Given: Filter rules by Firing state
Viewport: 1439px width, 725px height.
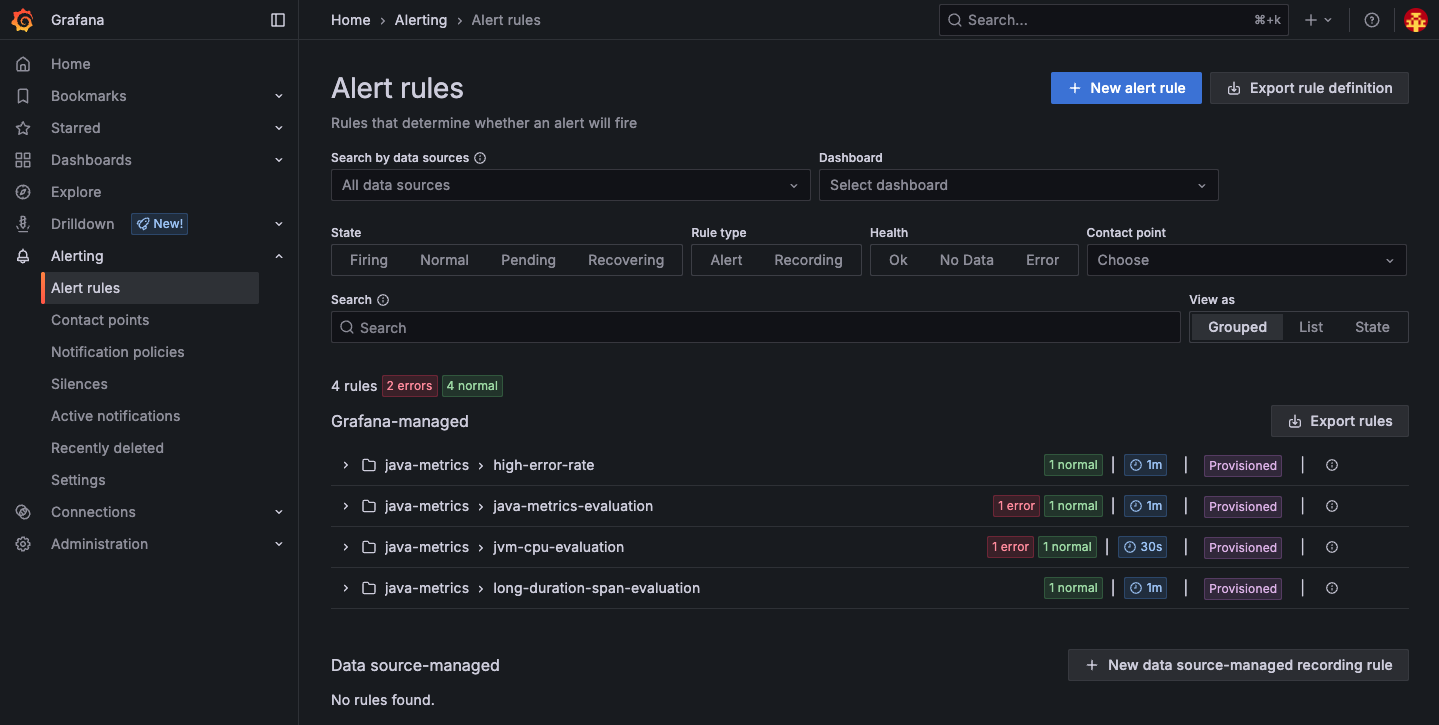Looking at the screenshot, I should [x=369, y=260].
